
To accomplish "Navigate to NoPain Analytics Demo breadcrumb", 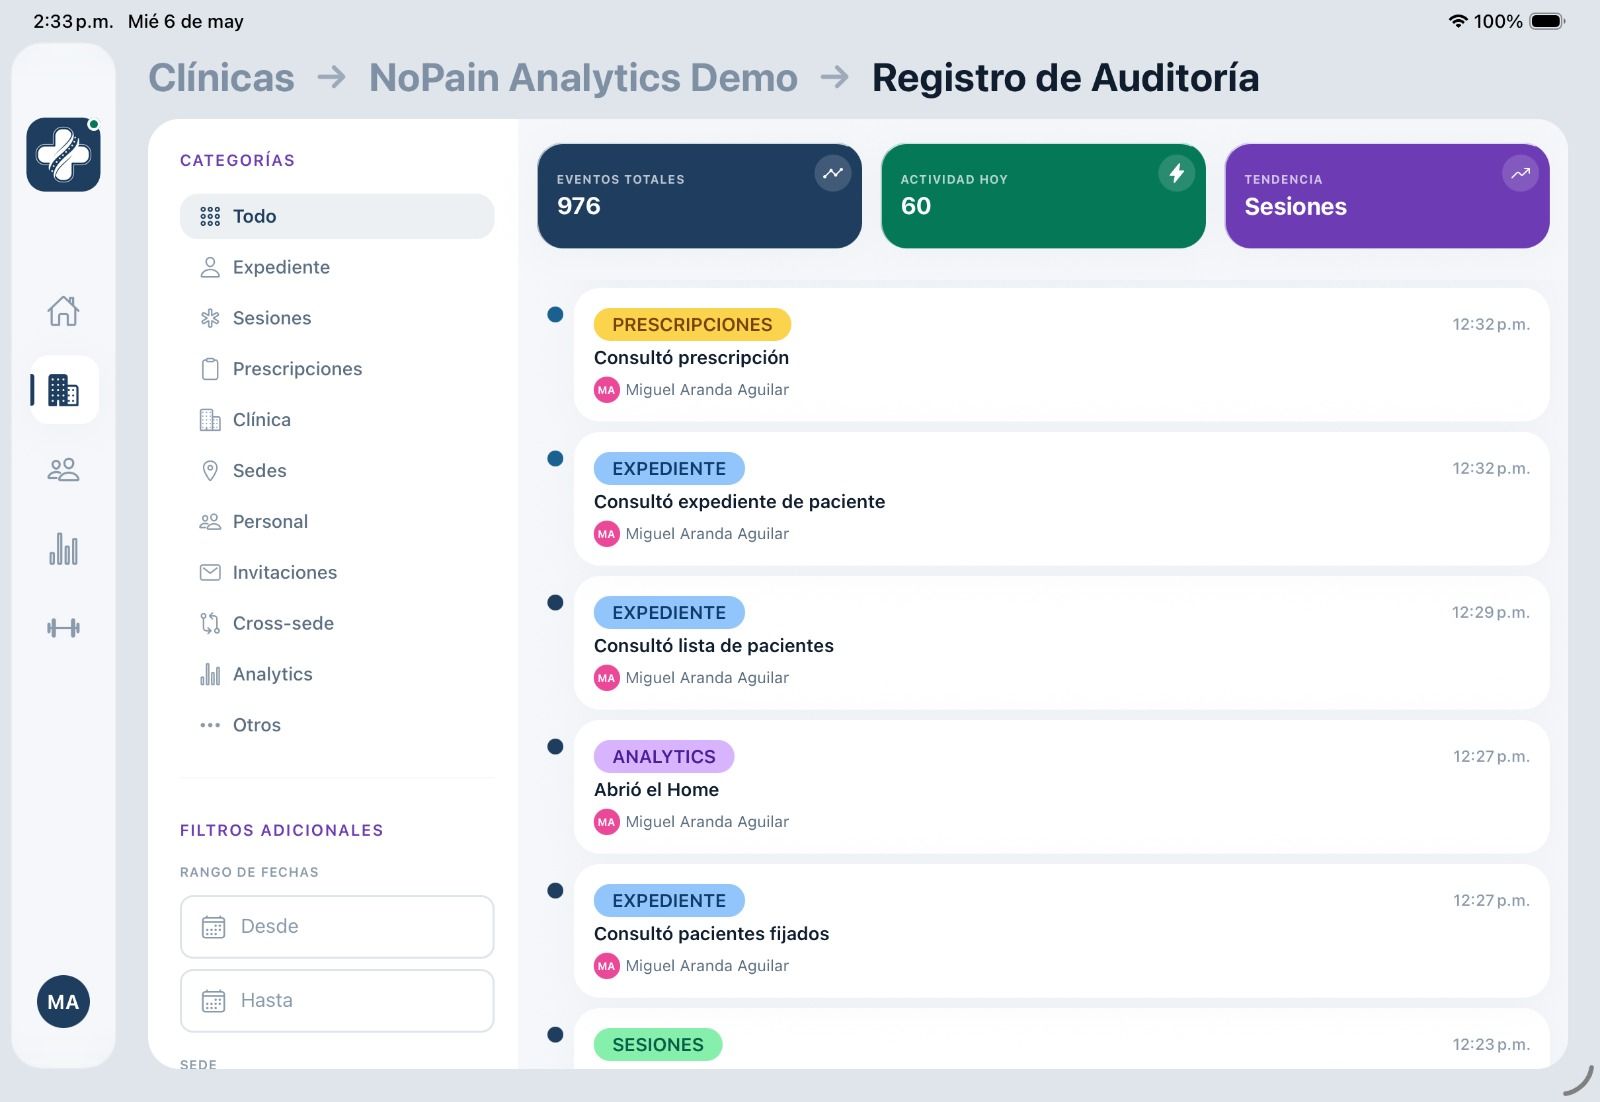I will tap(583, 78).
